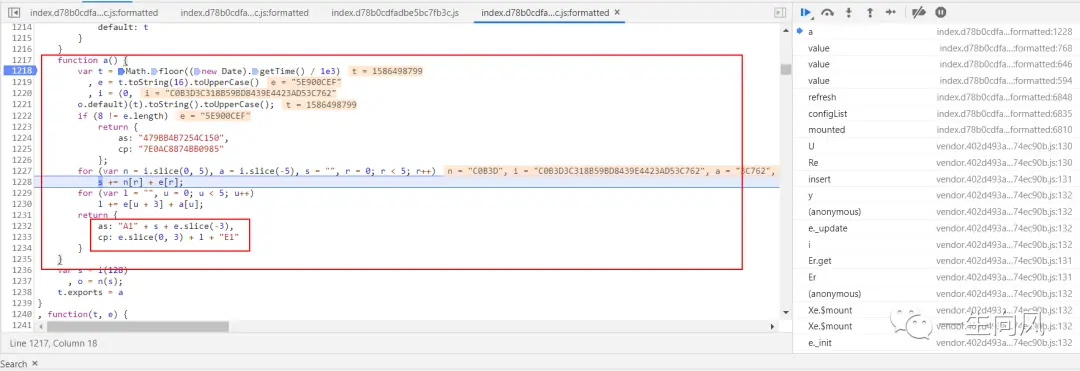Image resolution: width=1080 pixels, height=371 pixels.
Task: Set breakpoint at line number 1232
Action: (x=21, y=226)
